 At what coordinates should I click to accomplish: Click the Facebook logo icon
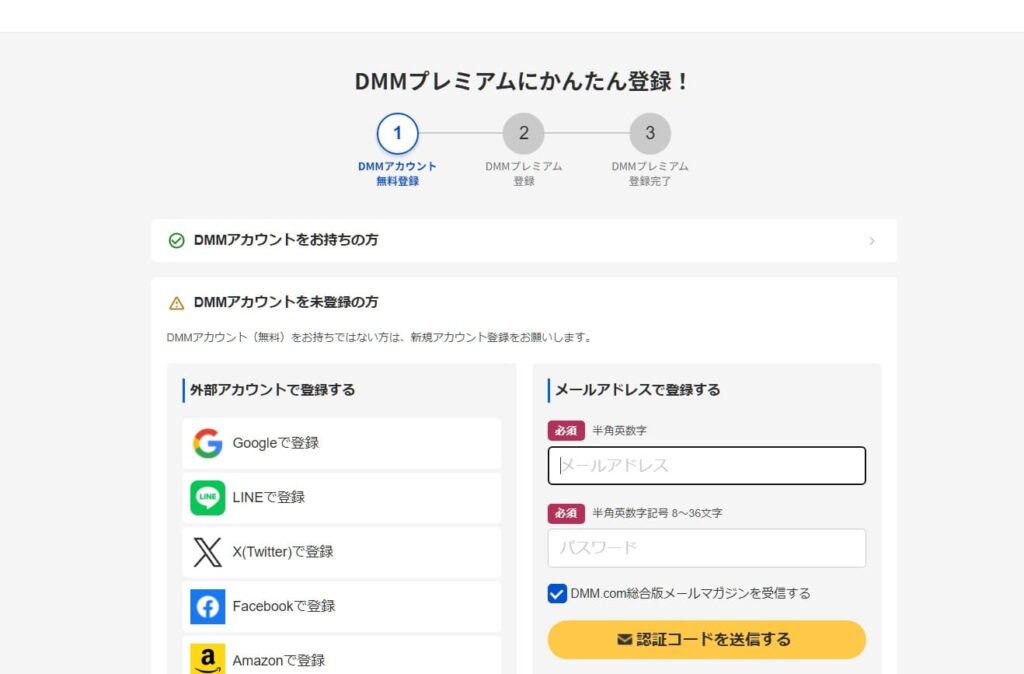click(x=208, y=606)
